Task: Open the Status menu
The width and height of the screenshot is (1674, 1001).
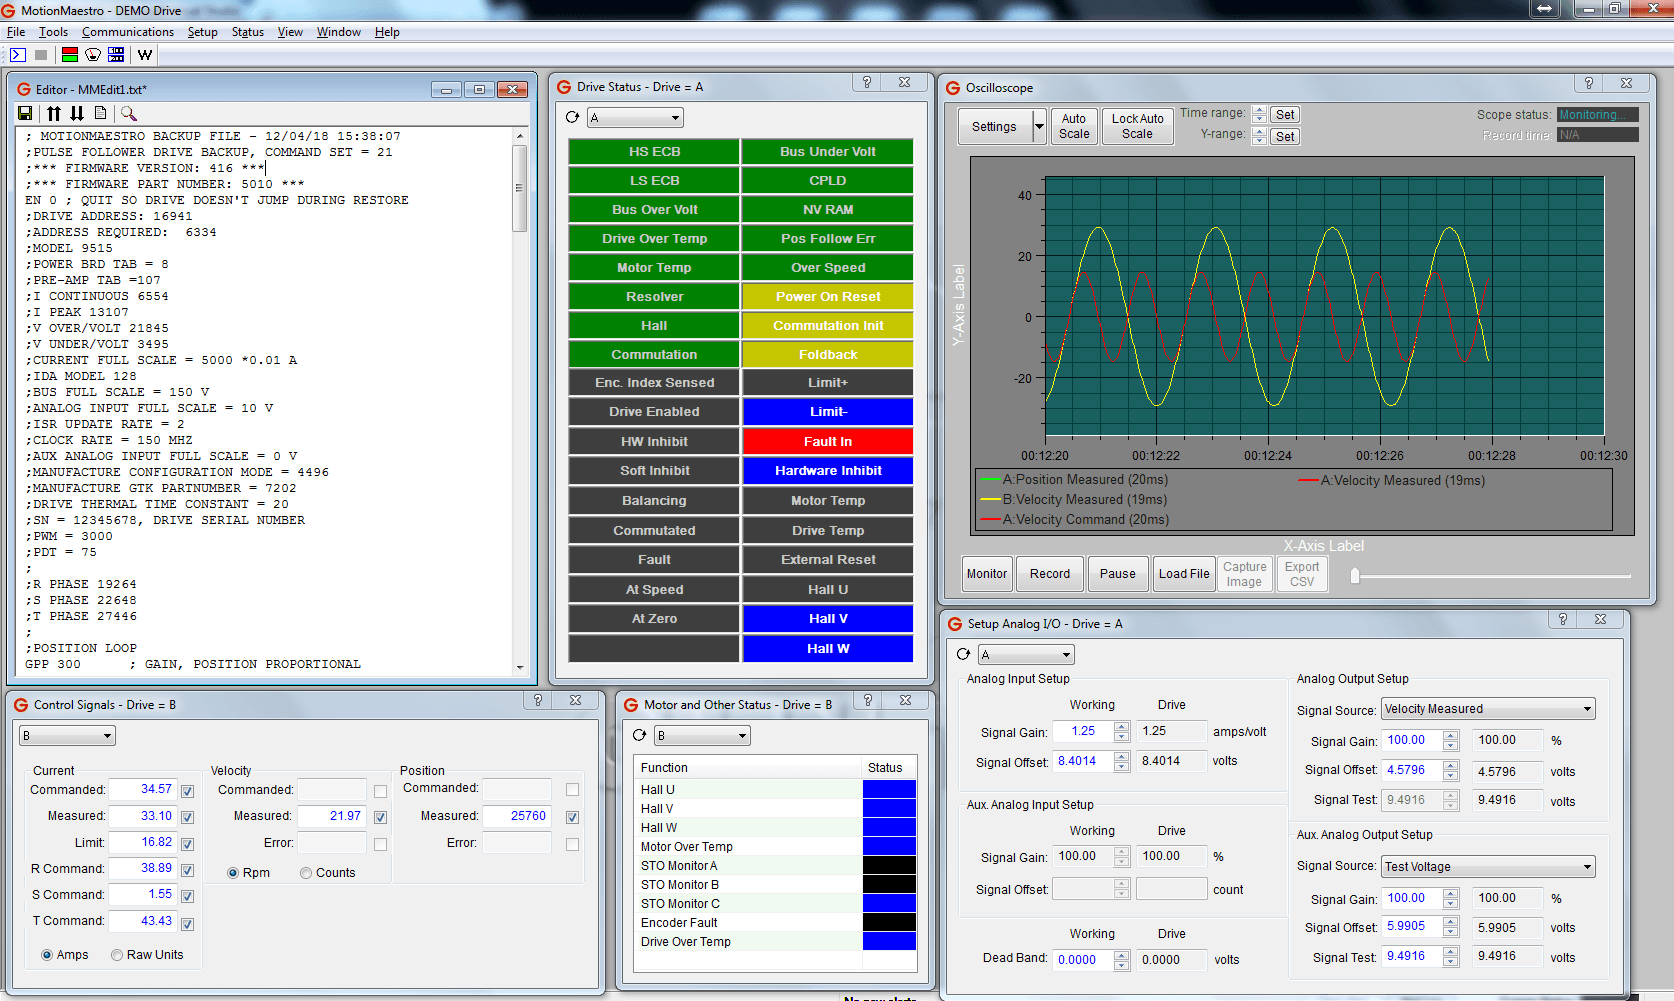Action: (x=248, y=32)
